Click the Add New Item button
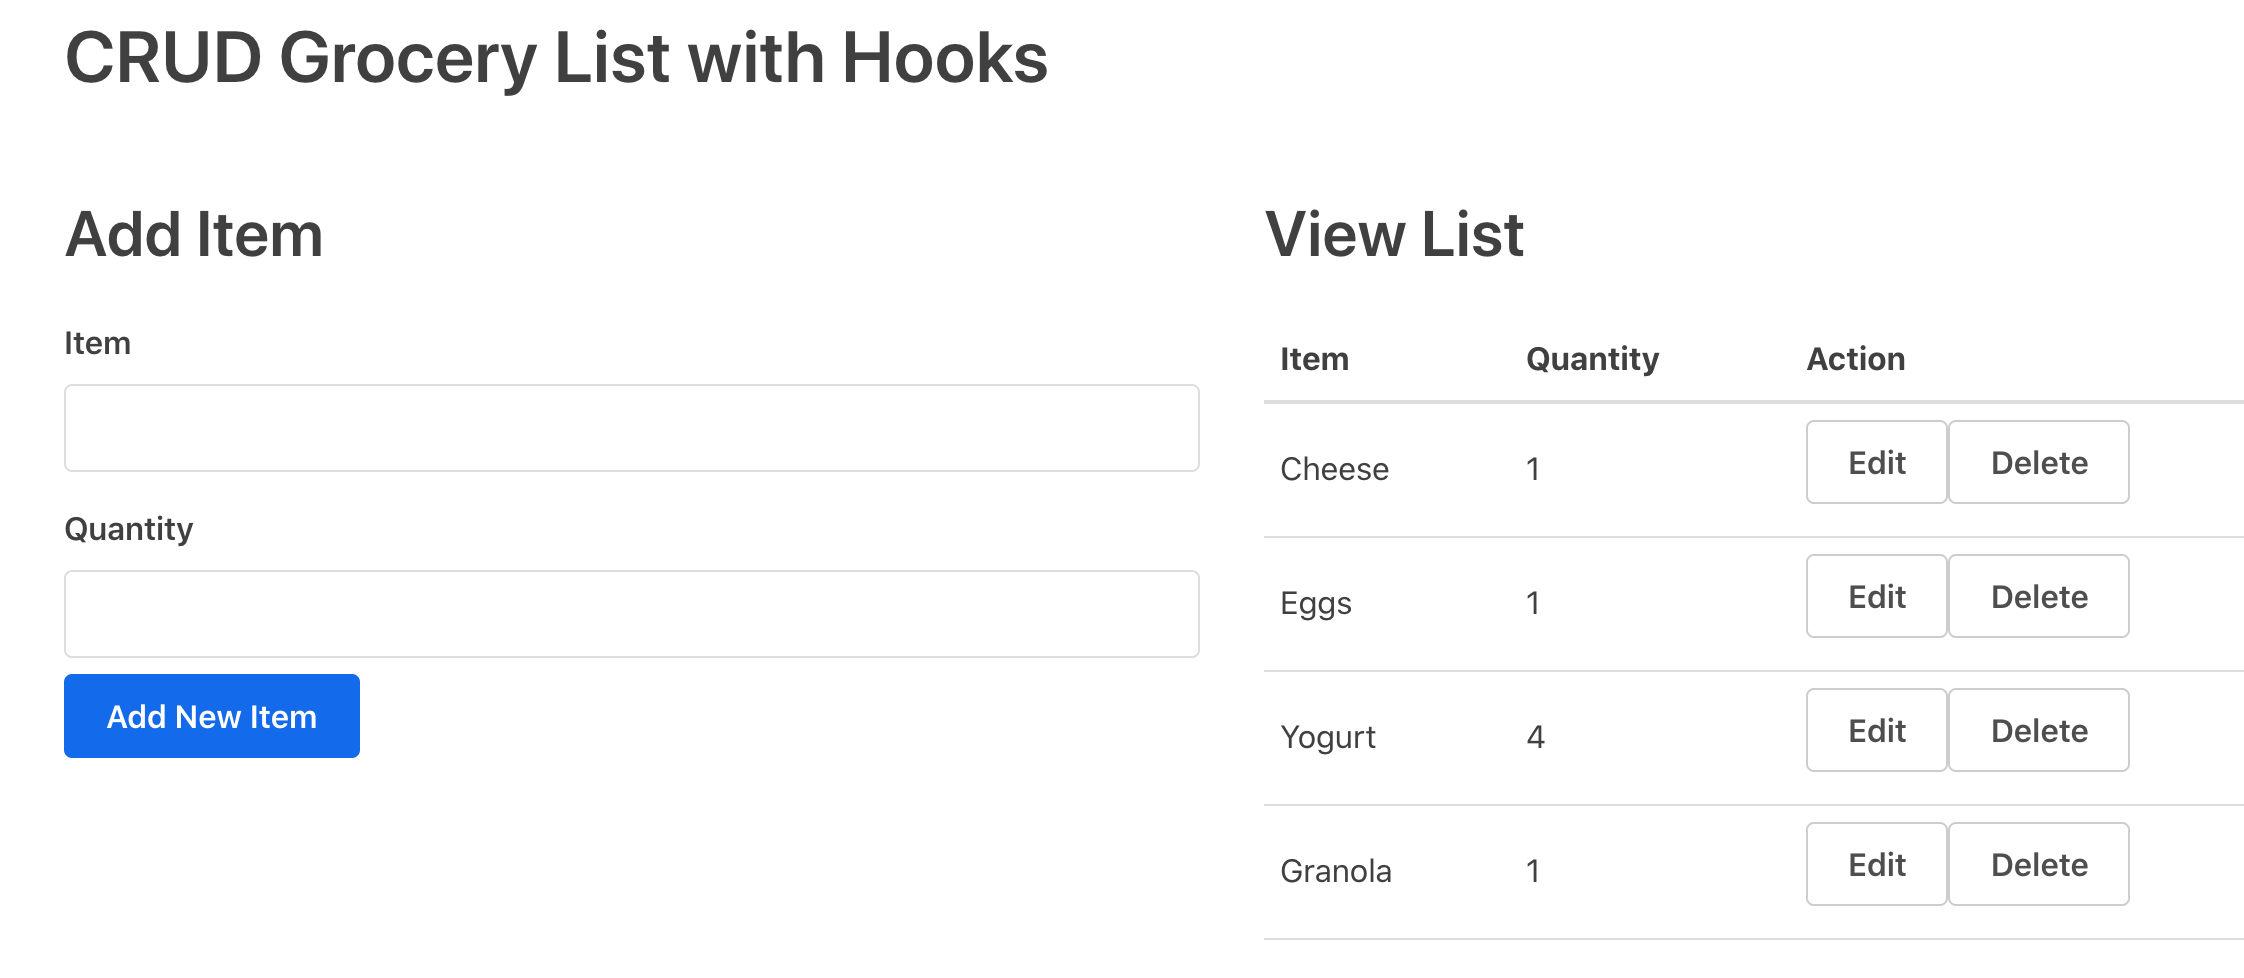 [x=210, y=716]
